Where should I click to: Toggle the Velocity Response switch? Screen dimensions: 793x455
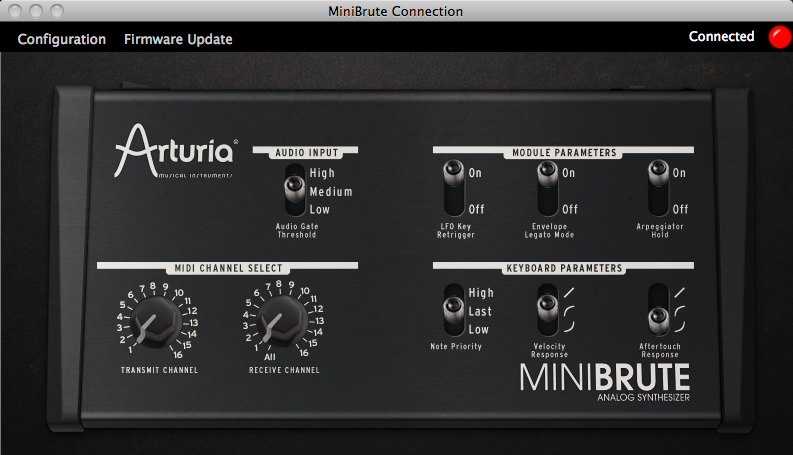tap(547, 310)
